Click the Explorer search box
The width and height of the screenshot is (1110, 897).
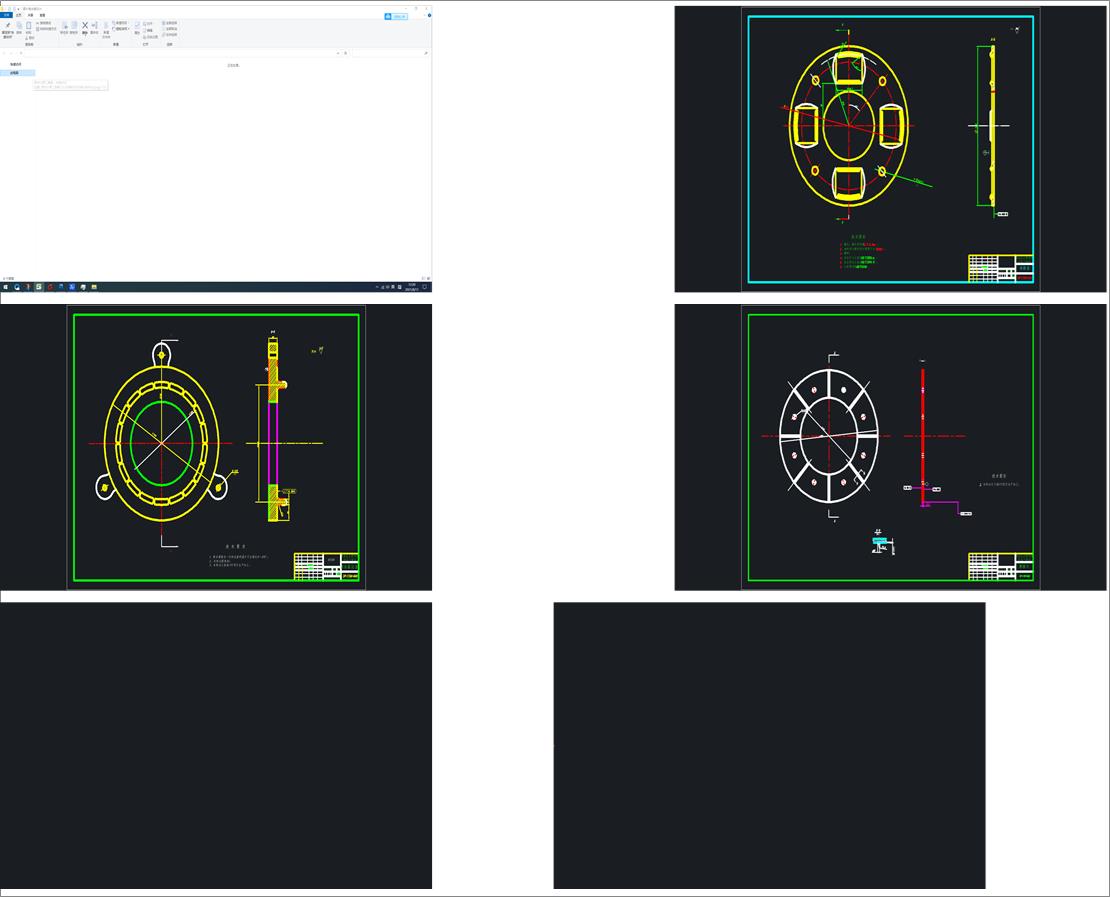click(x=390, y=53)
